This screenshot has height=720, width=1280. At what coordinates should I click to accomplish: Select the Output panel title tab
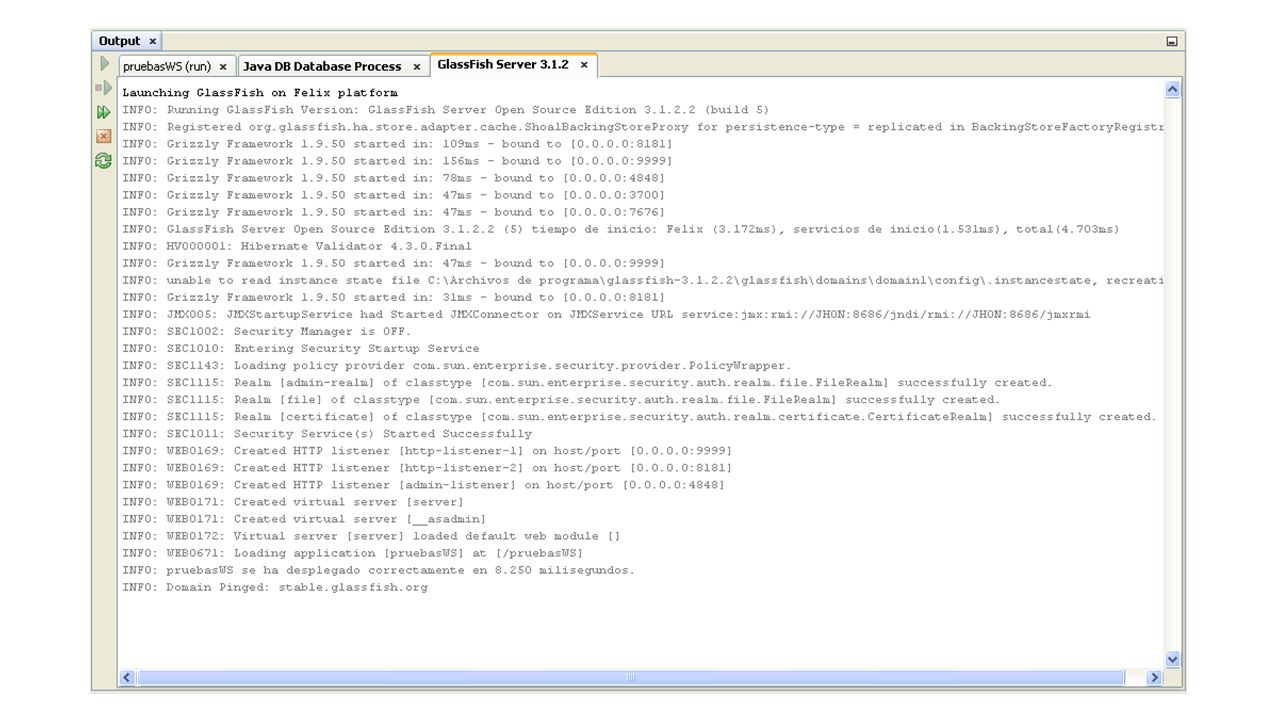(119, 41)
